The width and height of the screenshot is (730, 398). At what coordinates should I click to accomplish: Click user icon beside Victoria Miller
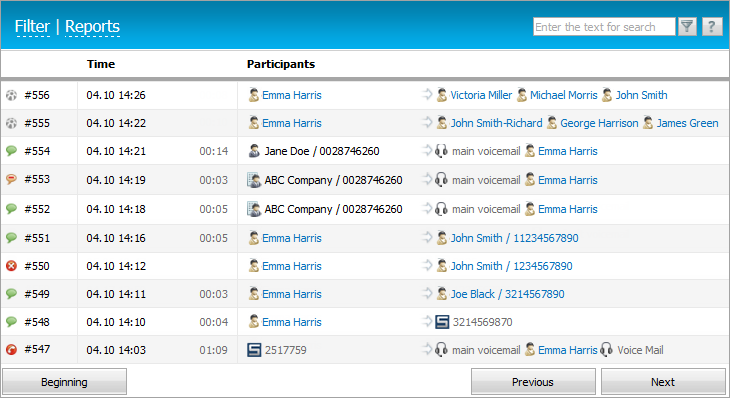(x=442, y=95)
